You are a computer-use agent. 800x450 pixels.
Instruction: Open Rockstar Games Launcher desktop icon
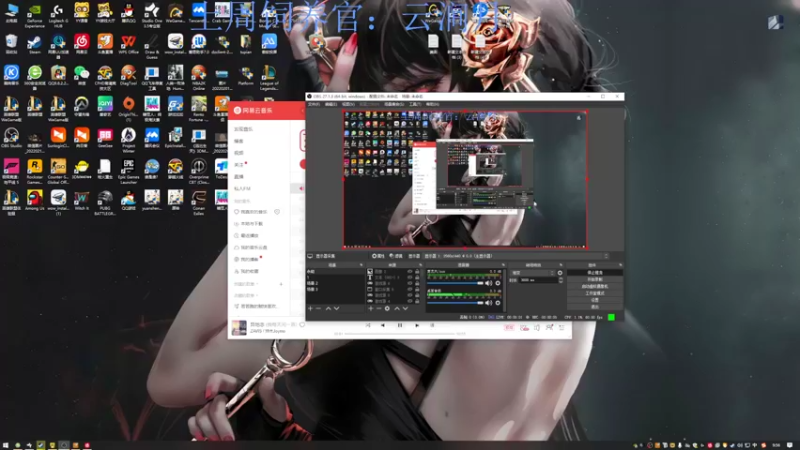[35, 171]
